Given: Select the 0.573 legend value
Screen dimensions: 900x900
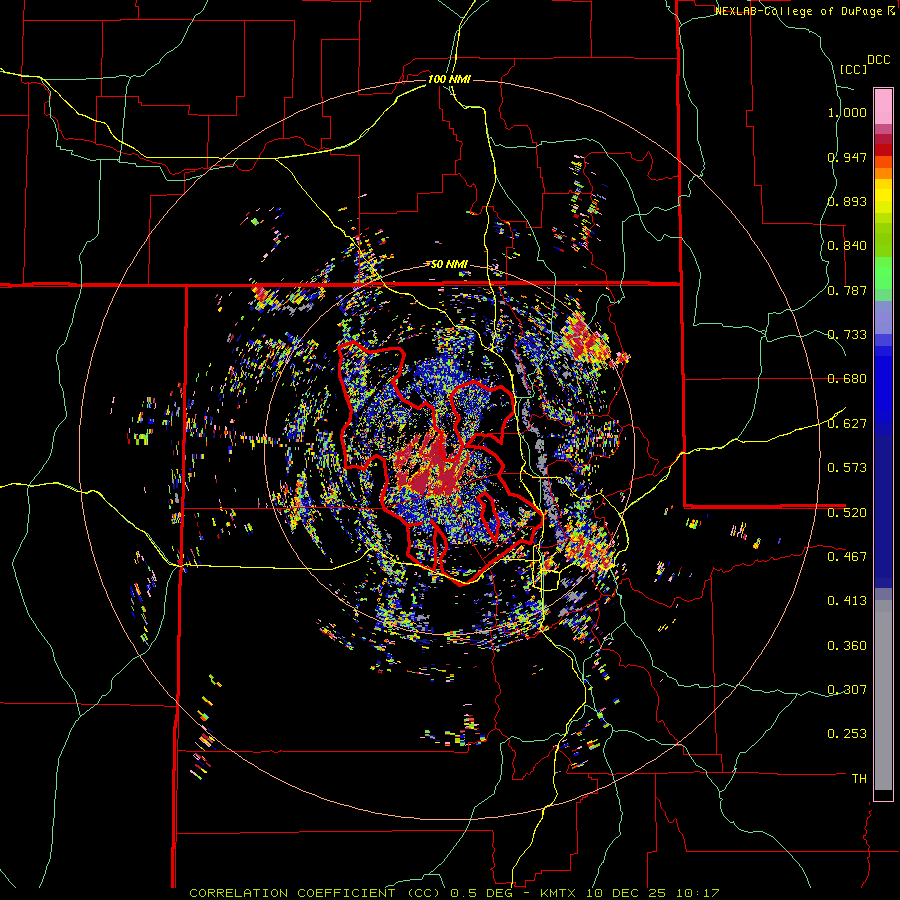Looking at the screenshot, I should (x=847, y=468).
